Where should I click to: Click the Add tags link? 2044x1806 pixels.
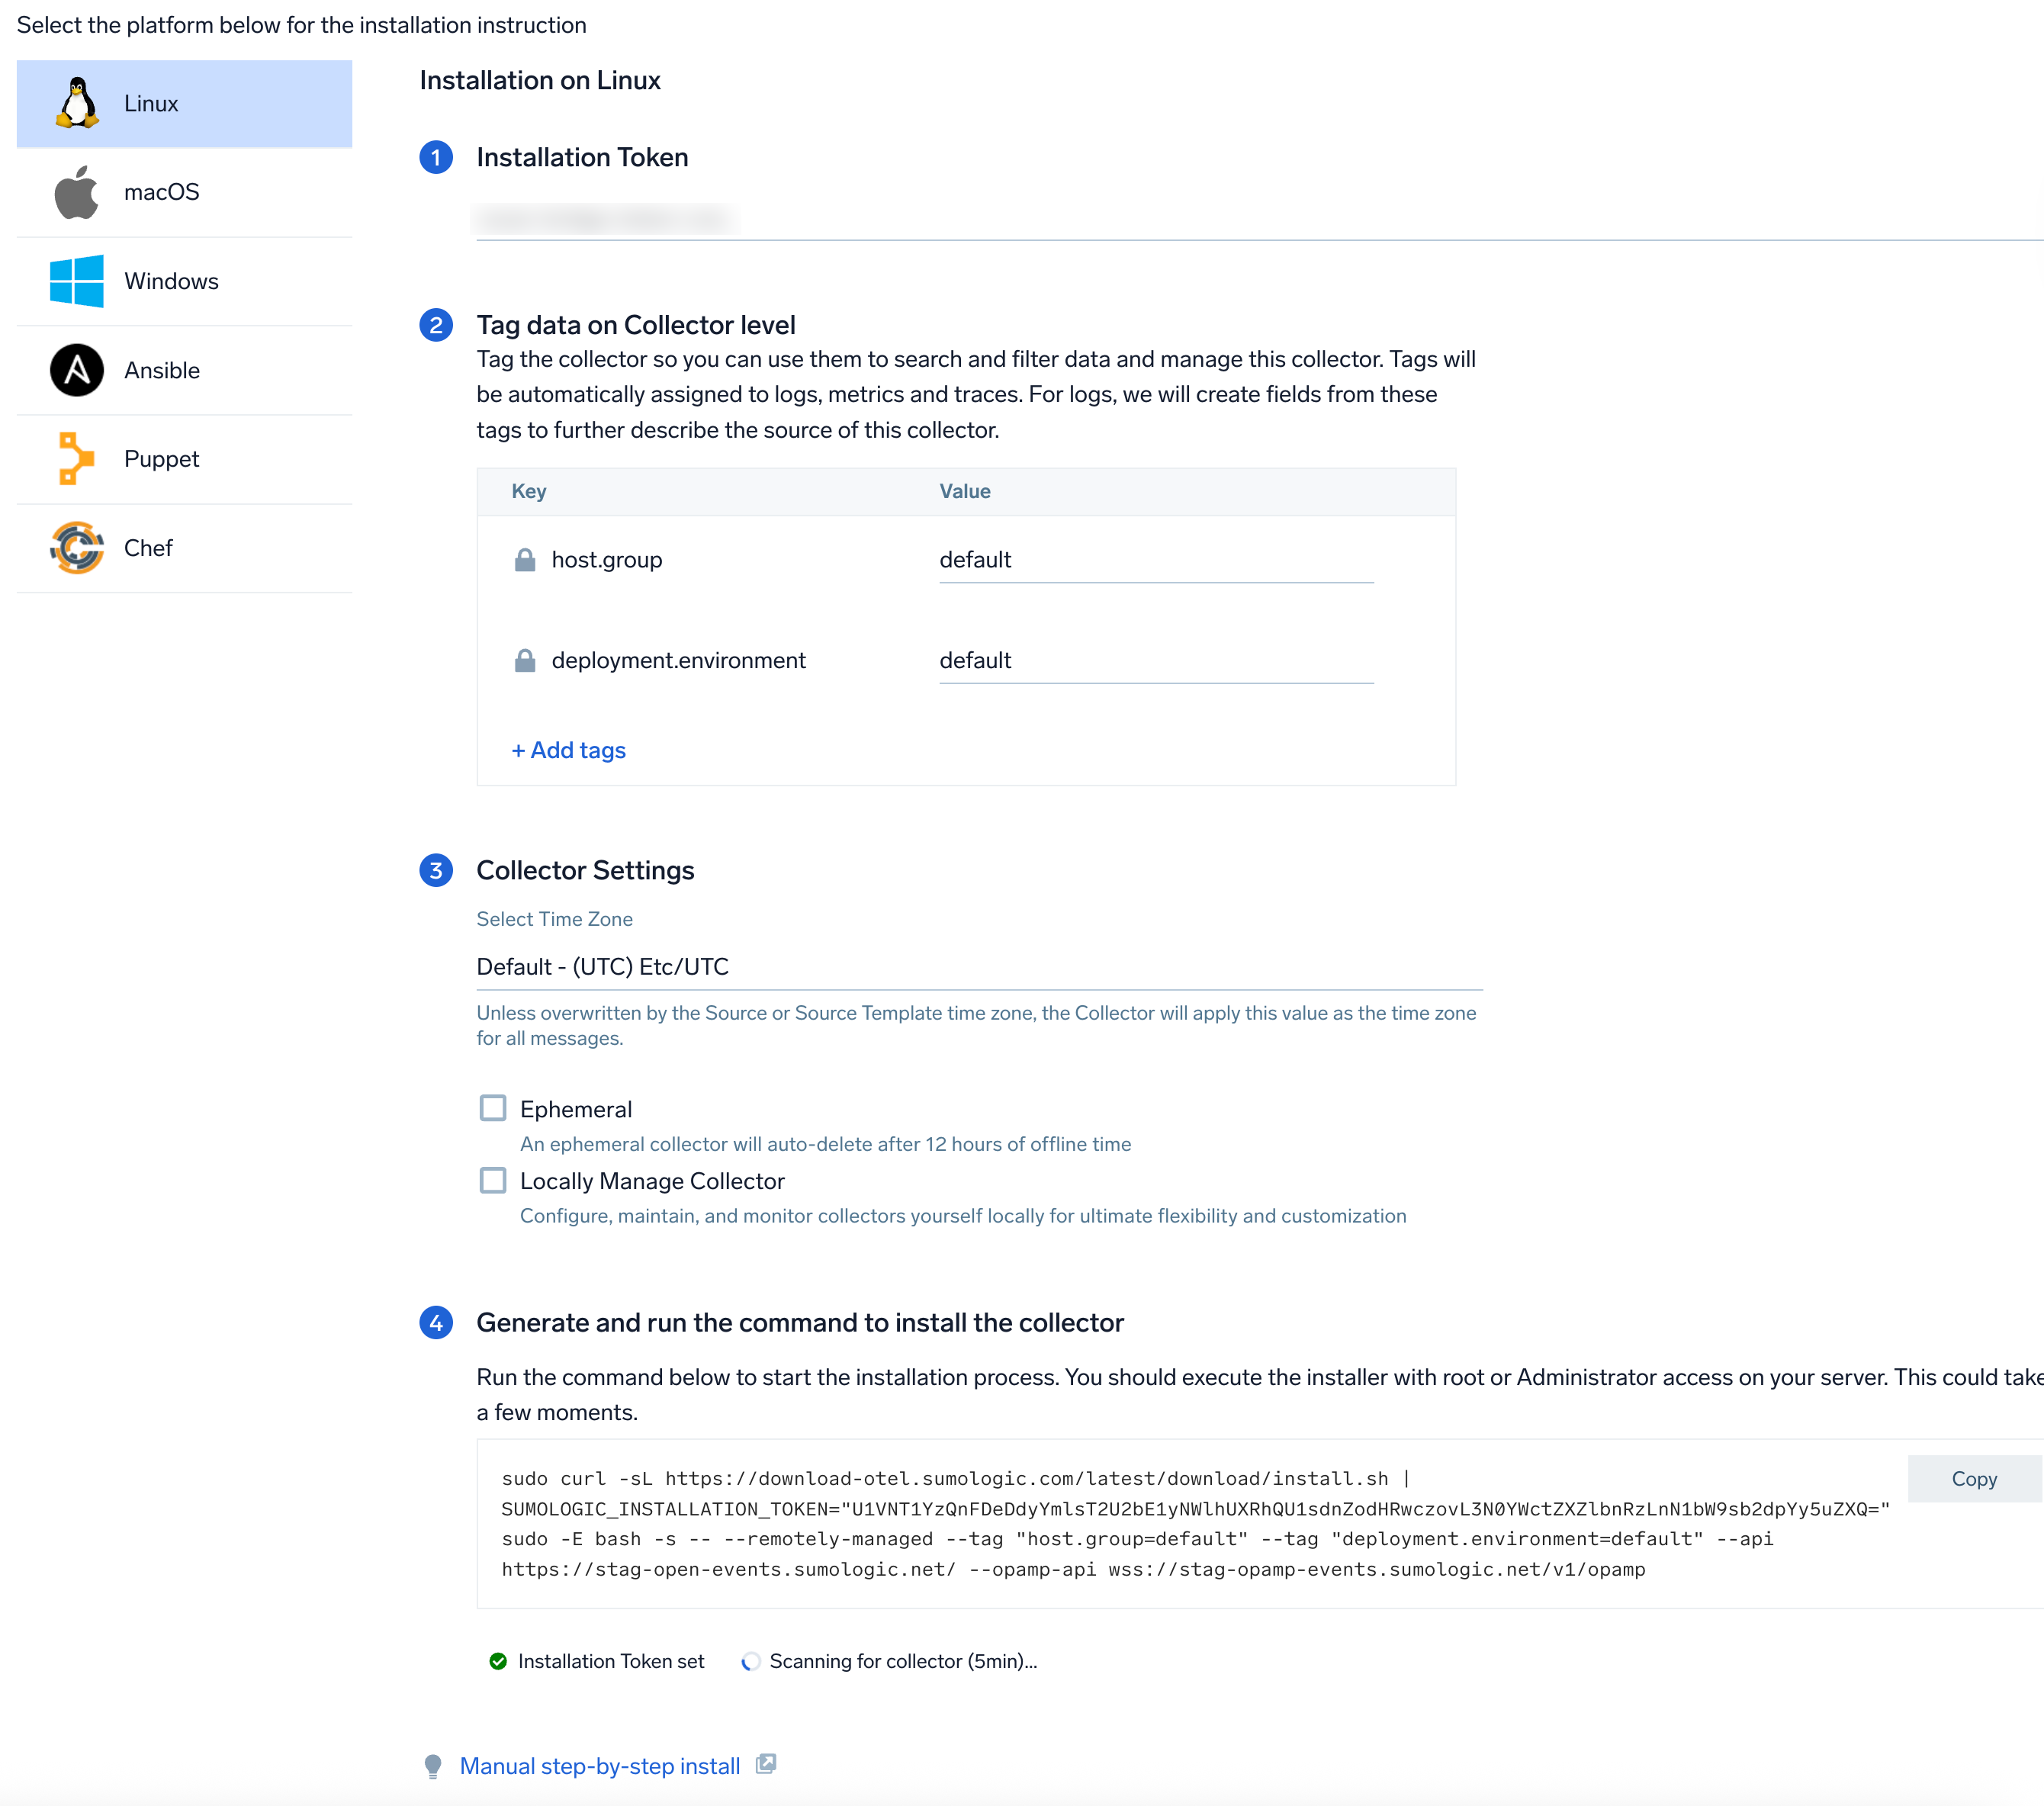569,750
